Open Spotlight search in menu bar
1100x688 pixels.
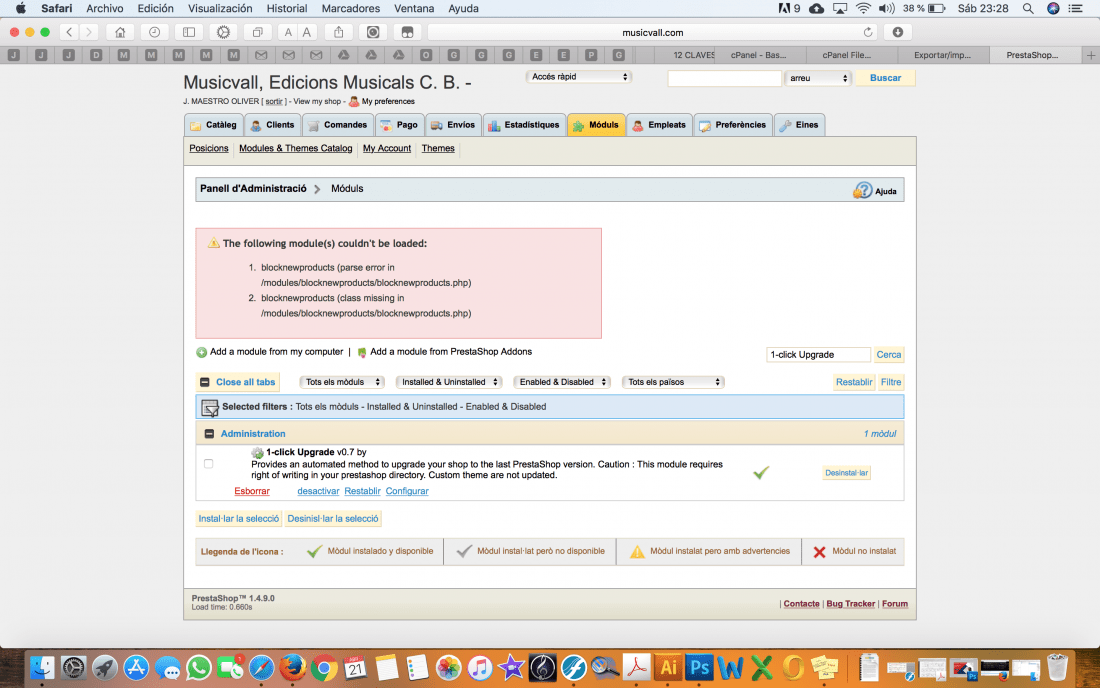point(1028,8)
